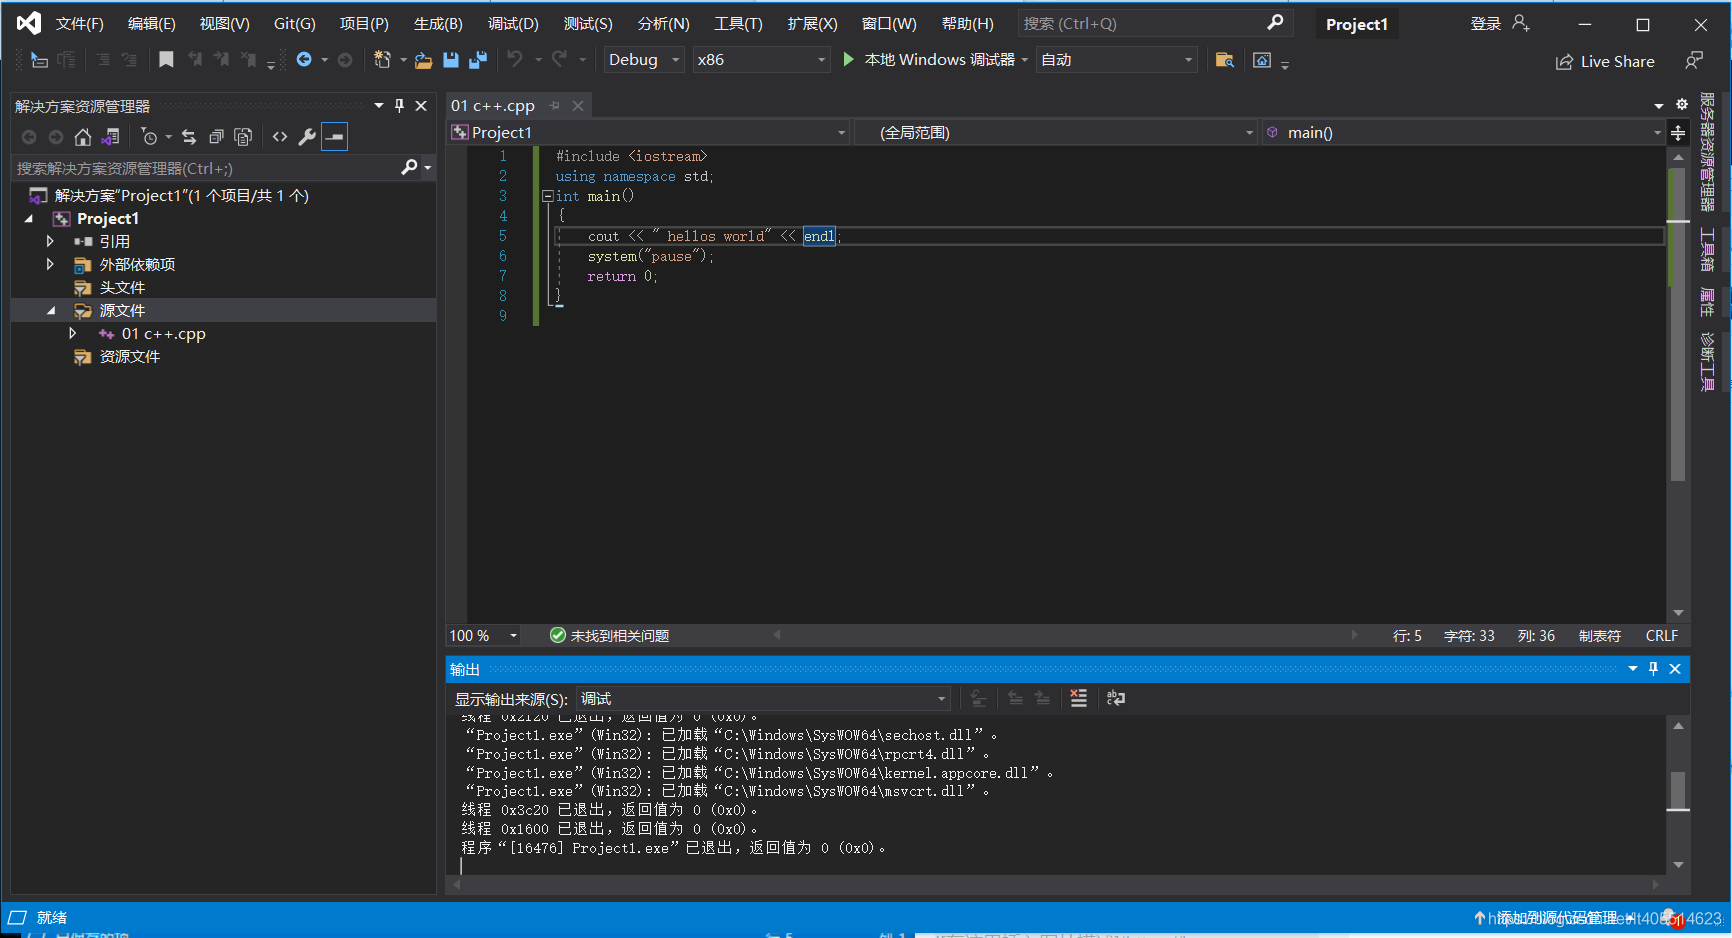The width and height of the screenshot is (1732, 938).
Task: Toggle Preview Selected Items button in Solution Explorer
Action: pyautogui.click(x=334, y=137)
